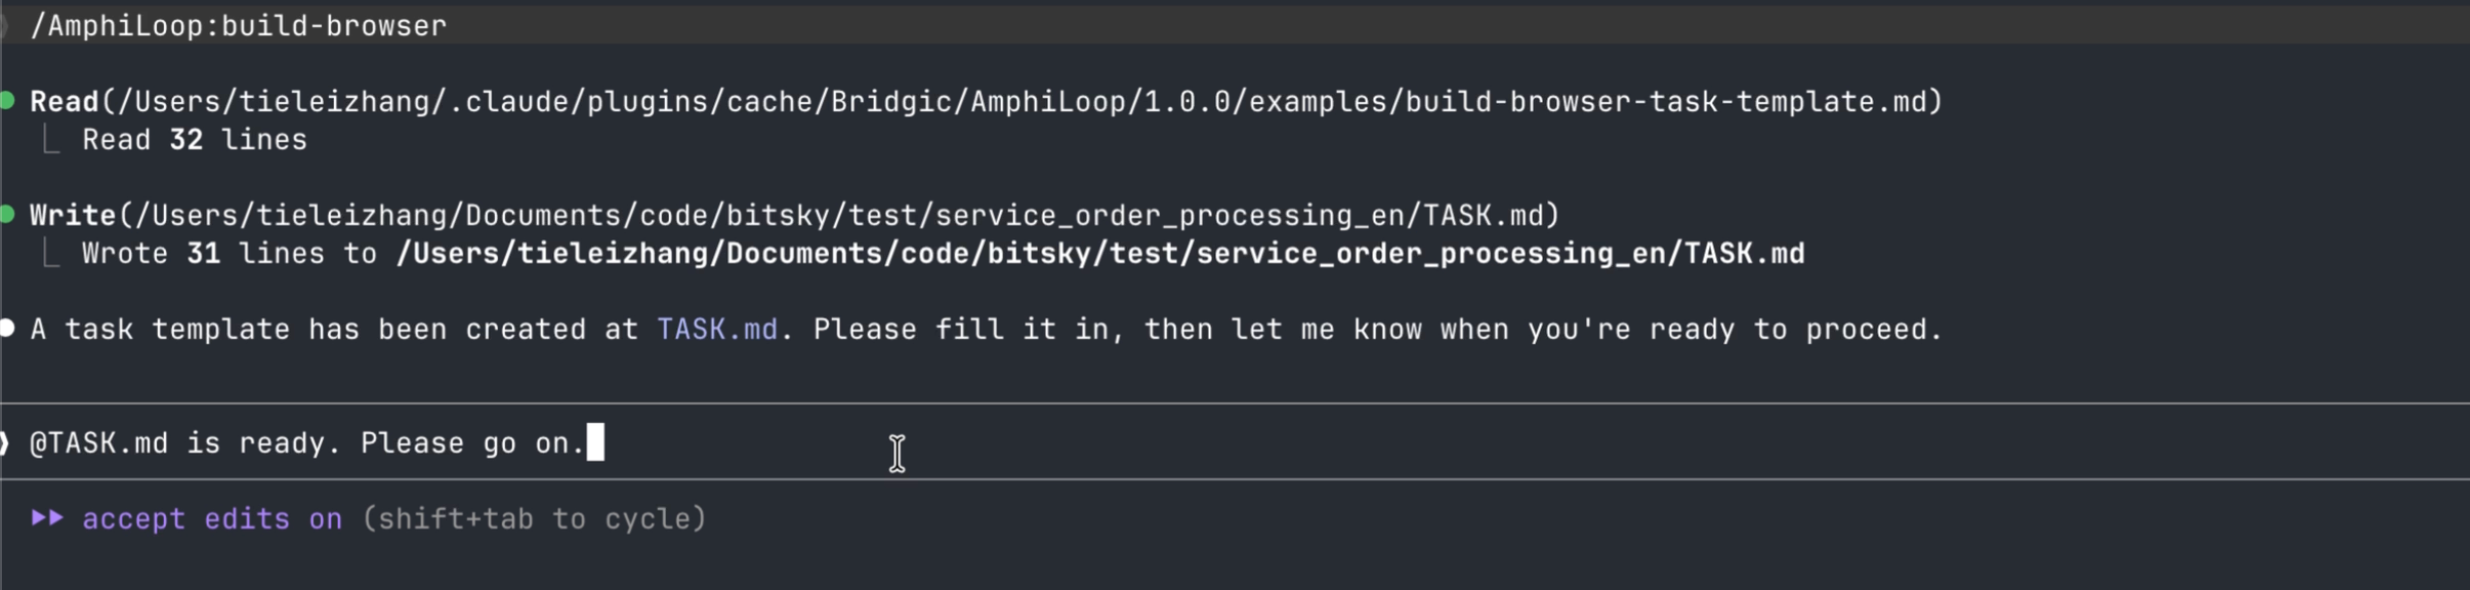Click the prompt chevron before @TASK.md
The height and width of the screenshot is (590, 2470).
point(5,443)
